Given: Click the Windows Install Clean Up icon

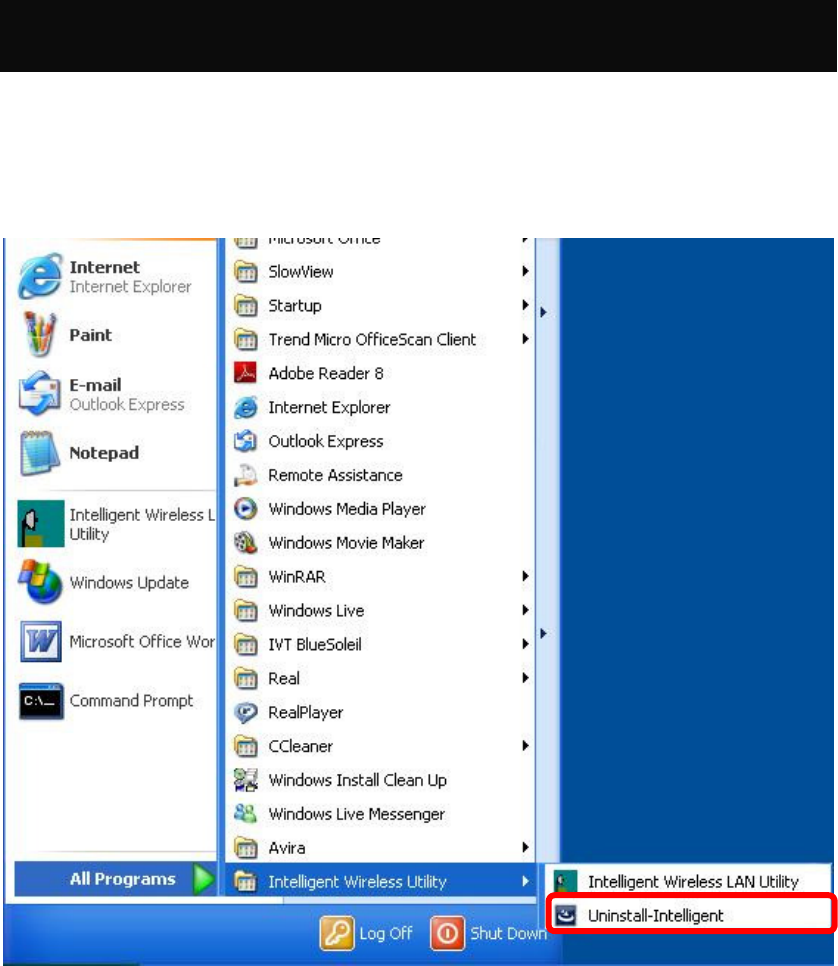Looking at the screenshot, I should 245,780.
